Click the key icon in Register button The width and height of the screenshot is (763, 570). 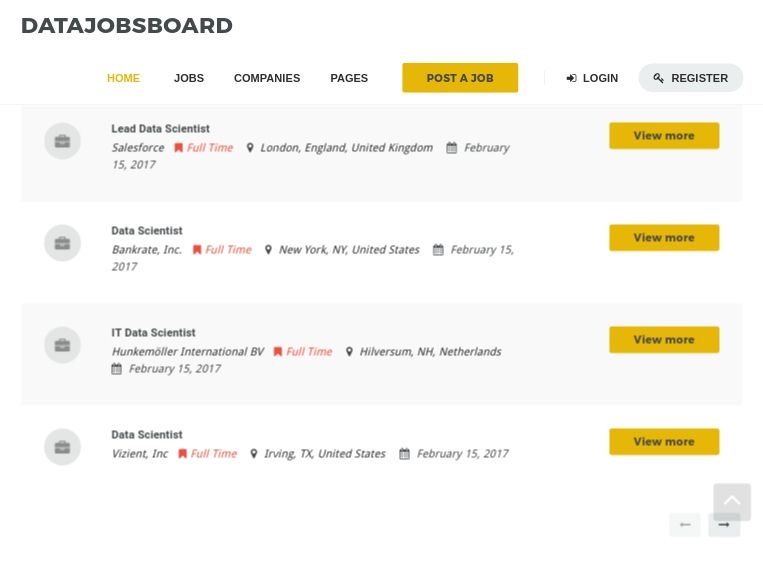pos(658,78)
